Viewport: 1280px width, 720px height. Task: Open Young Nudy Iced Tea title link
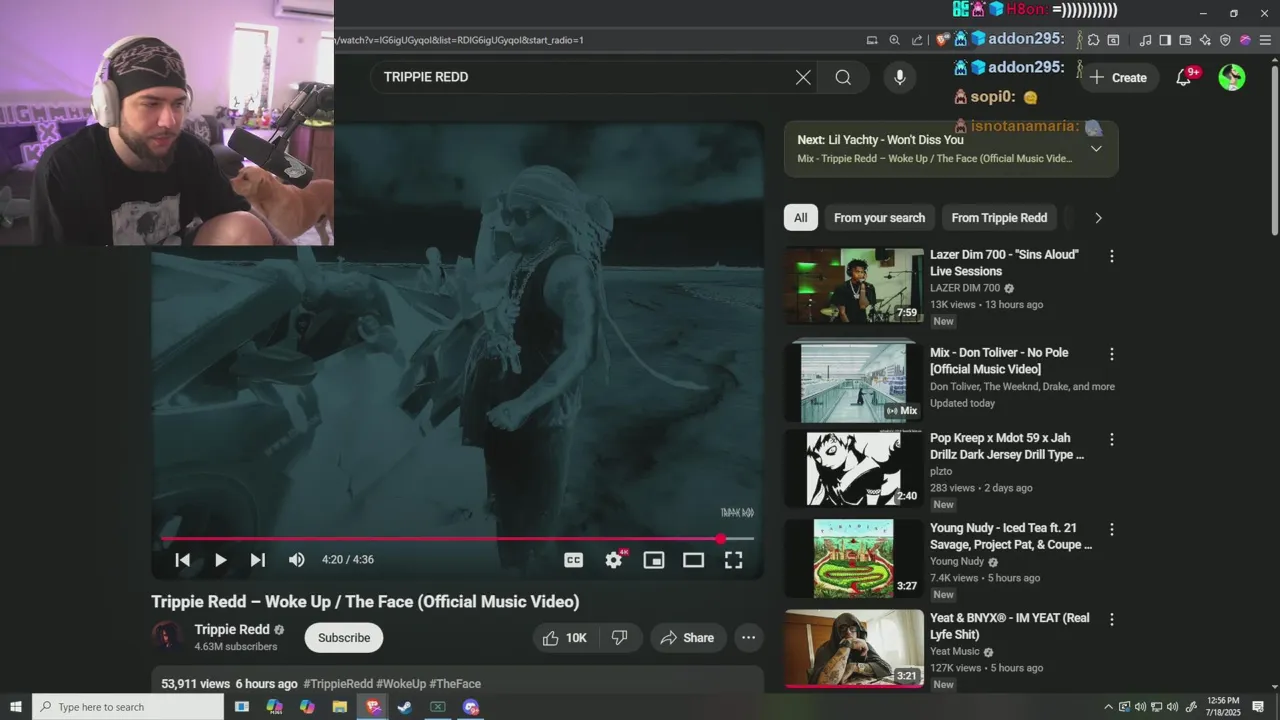[1011, 536]
